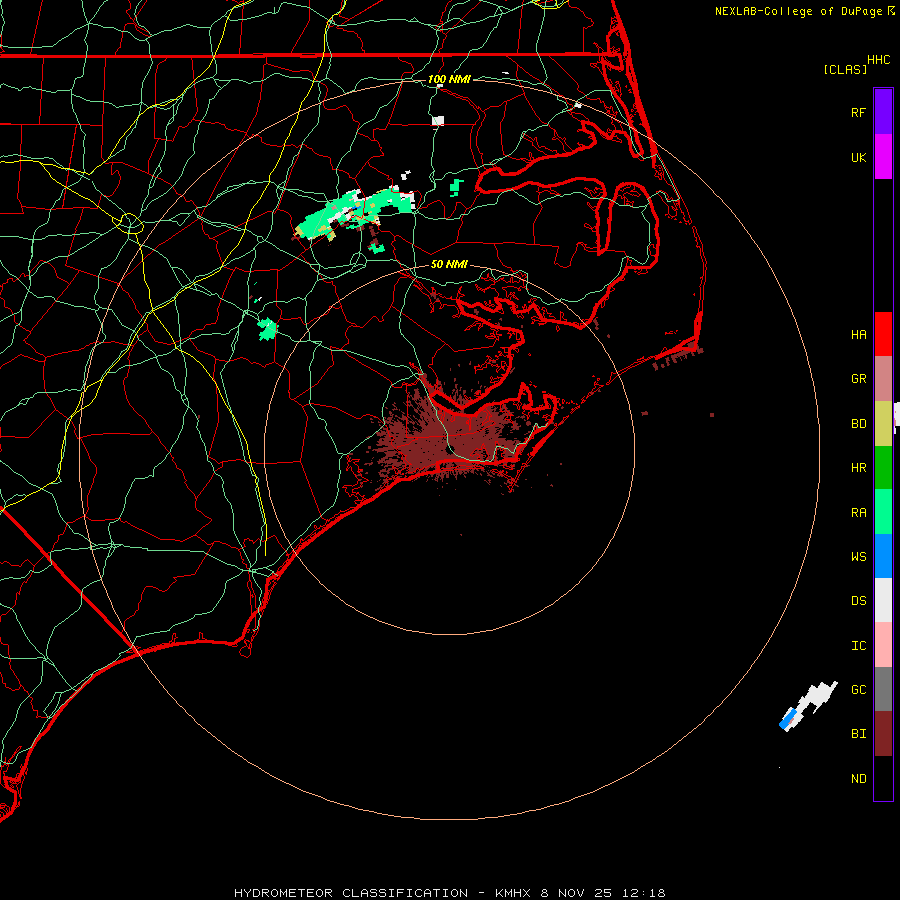Click the DS legend label

pyautogui.click(x=858, y=600)
